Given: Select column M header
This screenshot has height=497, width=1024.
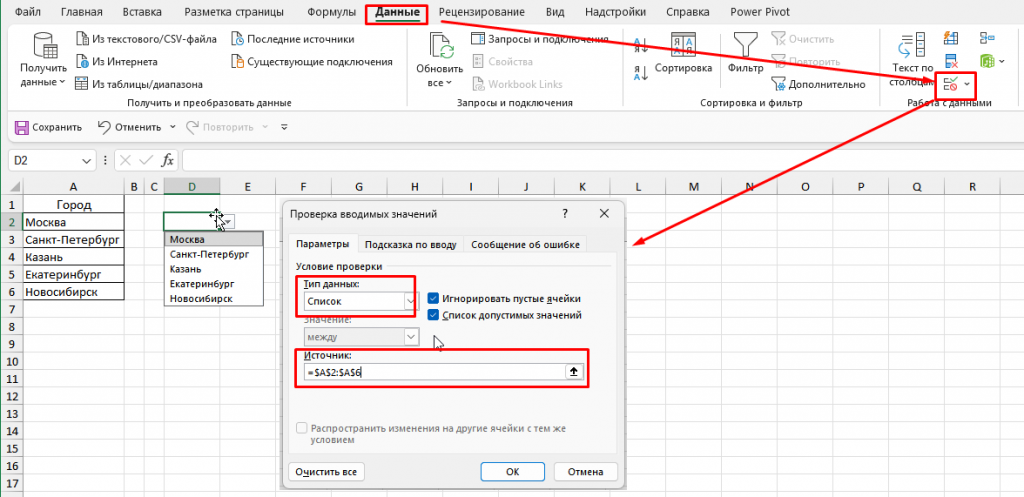Looking at the screenshot, I should point(694,187).
